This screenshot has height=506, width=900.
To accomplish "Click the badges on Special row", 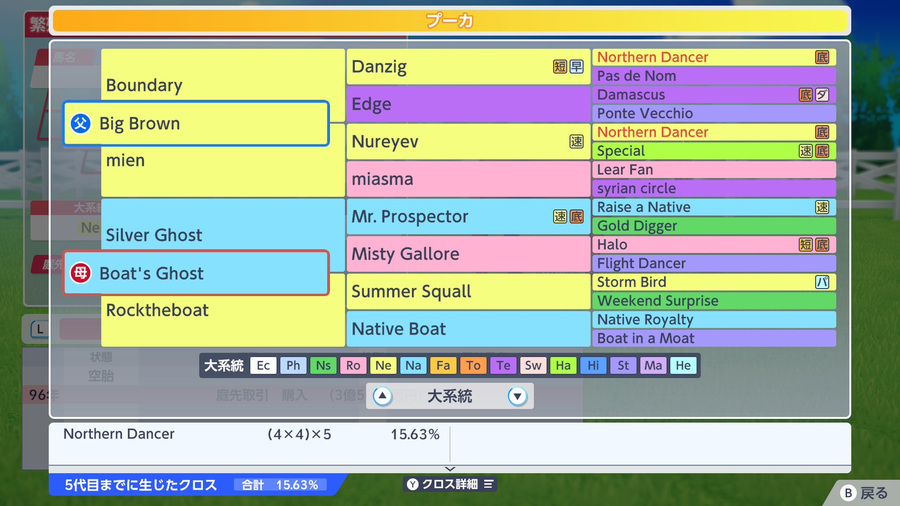I will tap(814, 151).
